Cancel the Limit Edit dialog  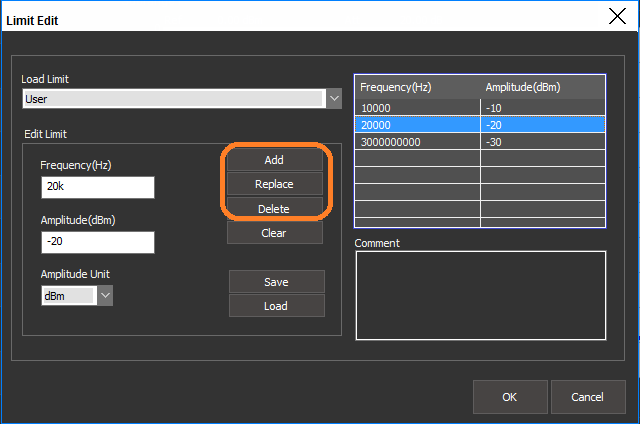point(587,397)
